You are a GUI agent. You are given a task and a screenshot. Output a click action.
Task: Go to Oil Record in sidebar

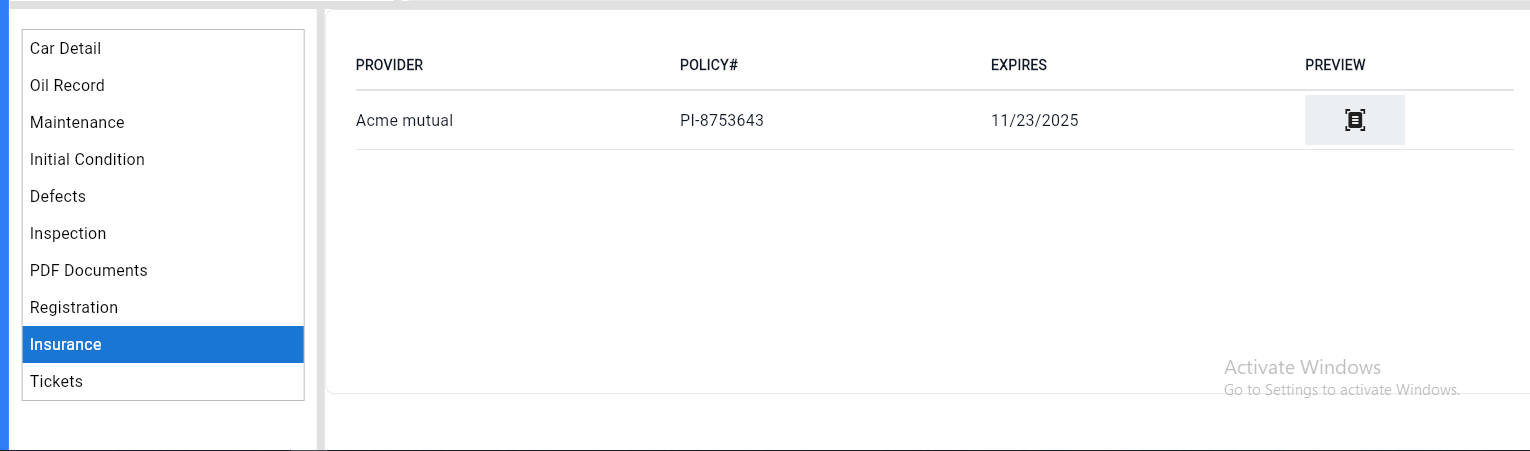[68, 85]
